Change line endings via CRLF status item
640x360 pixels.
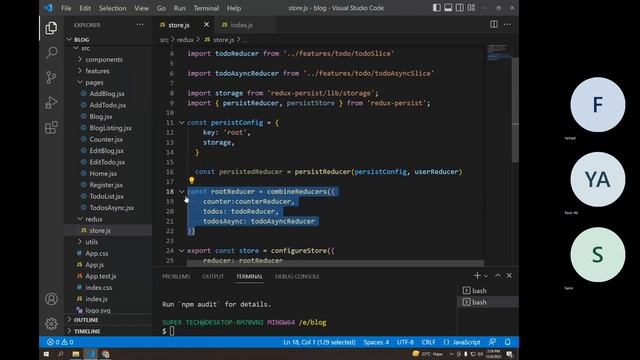[x=429, y=342]
